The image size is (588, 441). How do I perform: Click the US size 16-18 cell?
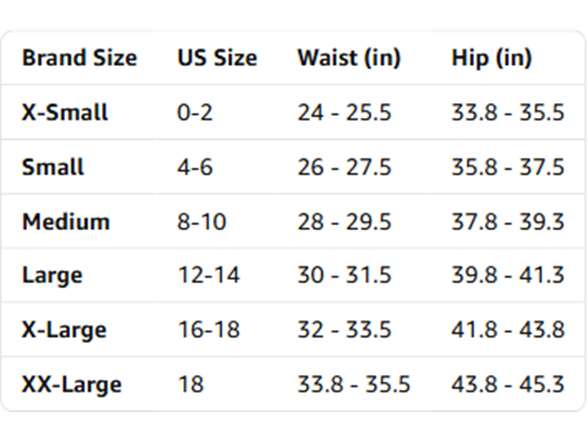(209, 329)
